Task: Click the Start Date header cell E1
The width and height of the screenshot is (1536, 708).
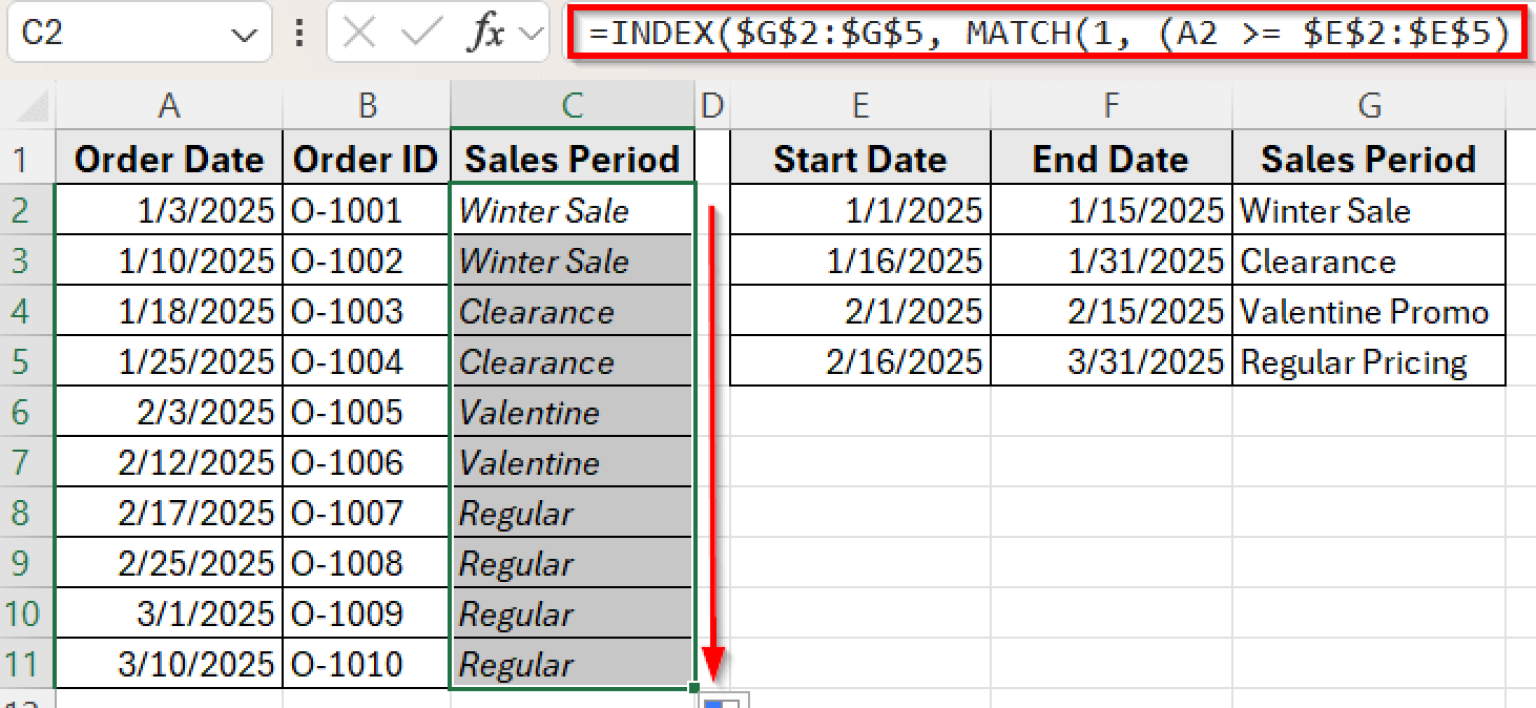Action: click(860, 158)
